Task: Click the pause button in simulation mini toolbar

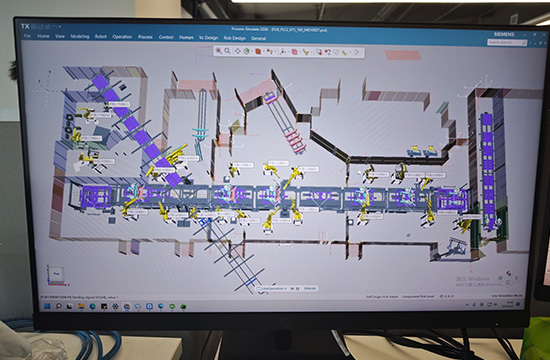Action: (x=297, y=288)
